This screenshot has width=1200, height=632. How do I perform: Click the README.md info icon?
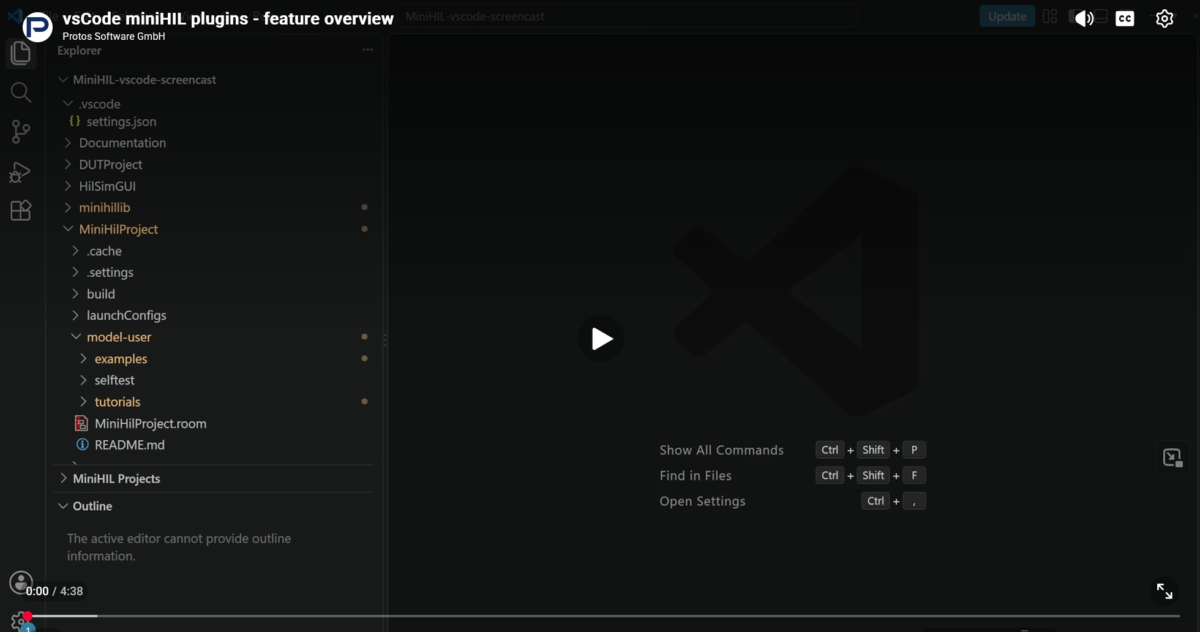[82, 445]
